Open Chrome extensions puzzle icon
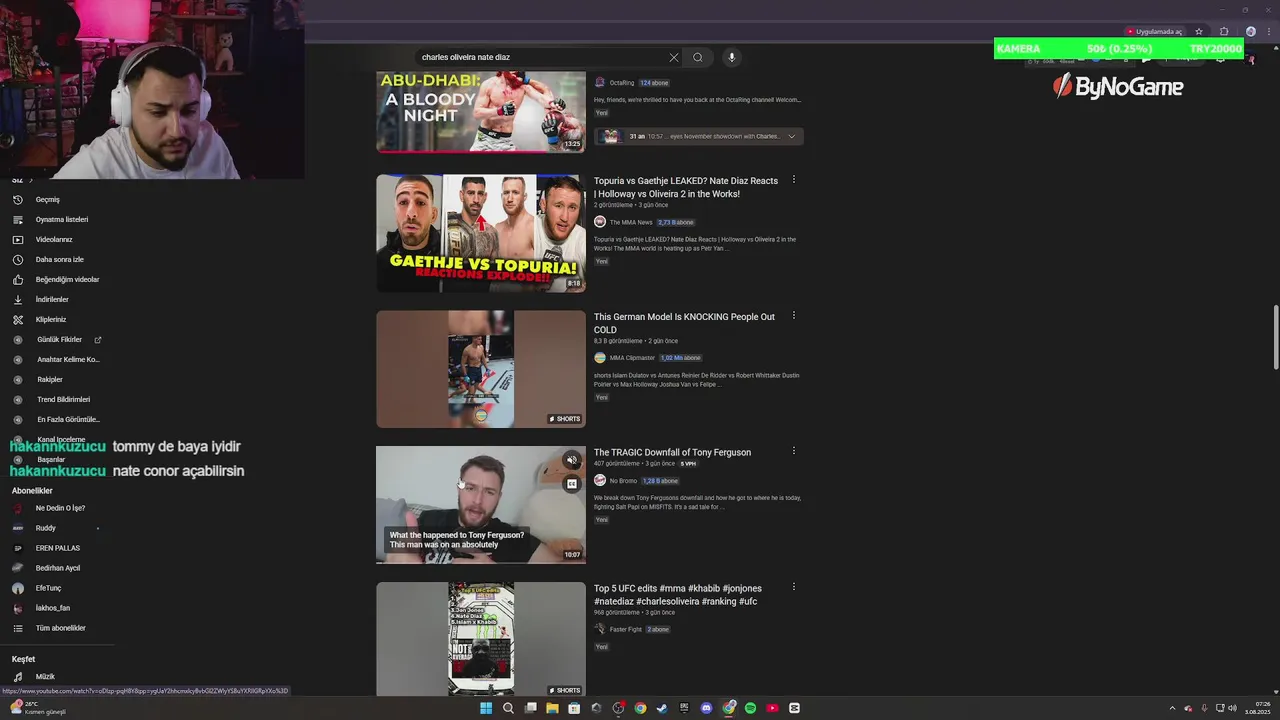Screen dimensions: 1280x720 1224,31
